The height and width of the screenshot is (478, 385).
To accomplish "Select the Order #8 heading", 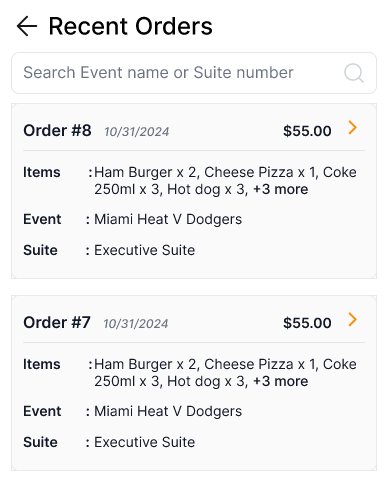I will [x=57, y=130].
